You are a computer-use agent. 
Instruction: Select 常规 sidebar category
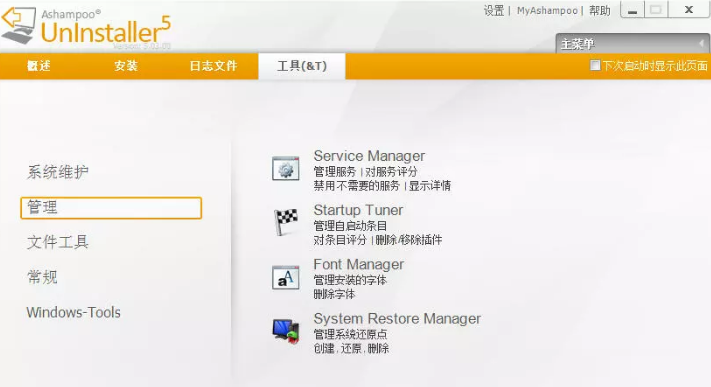click(42, 277)
